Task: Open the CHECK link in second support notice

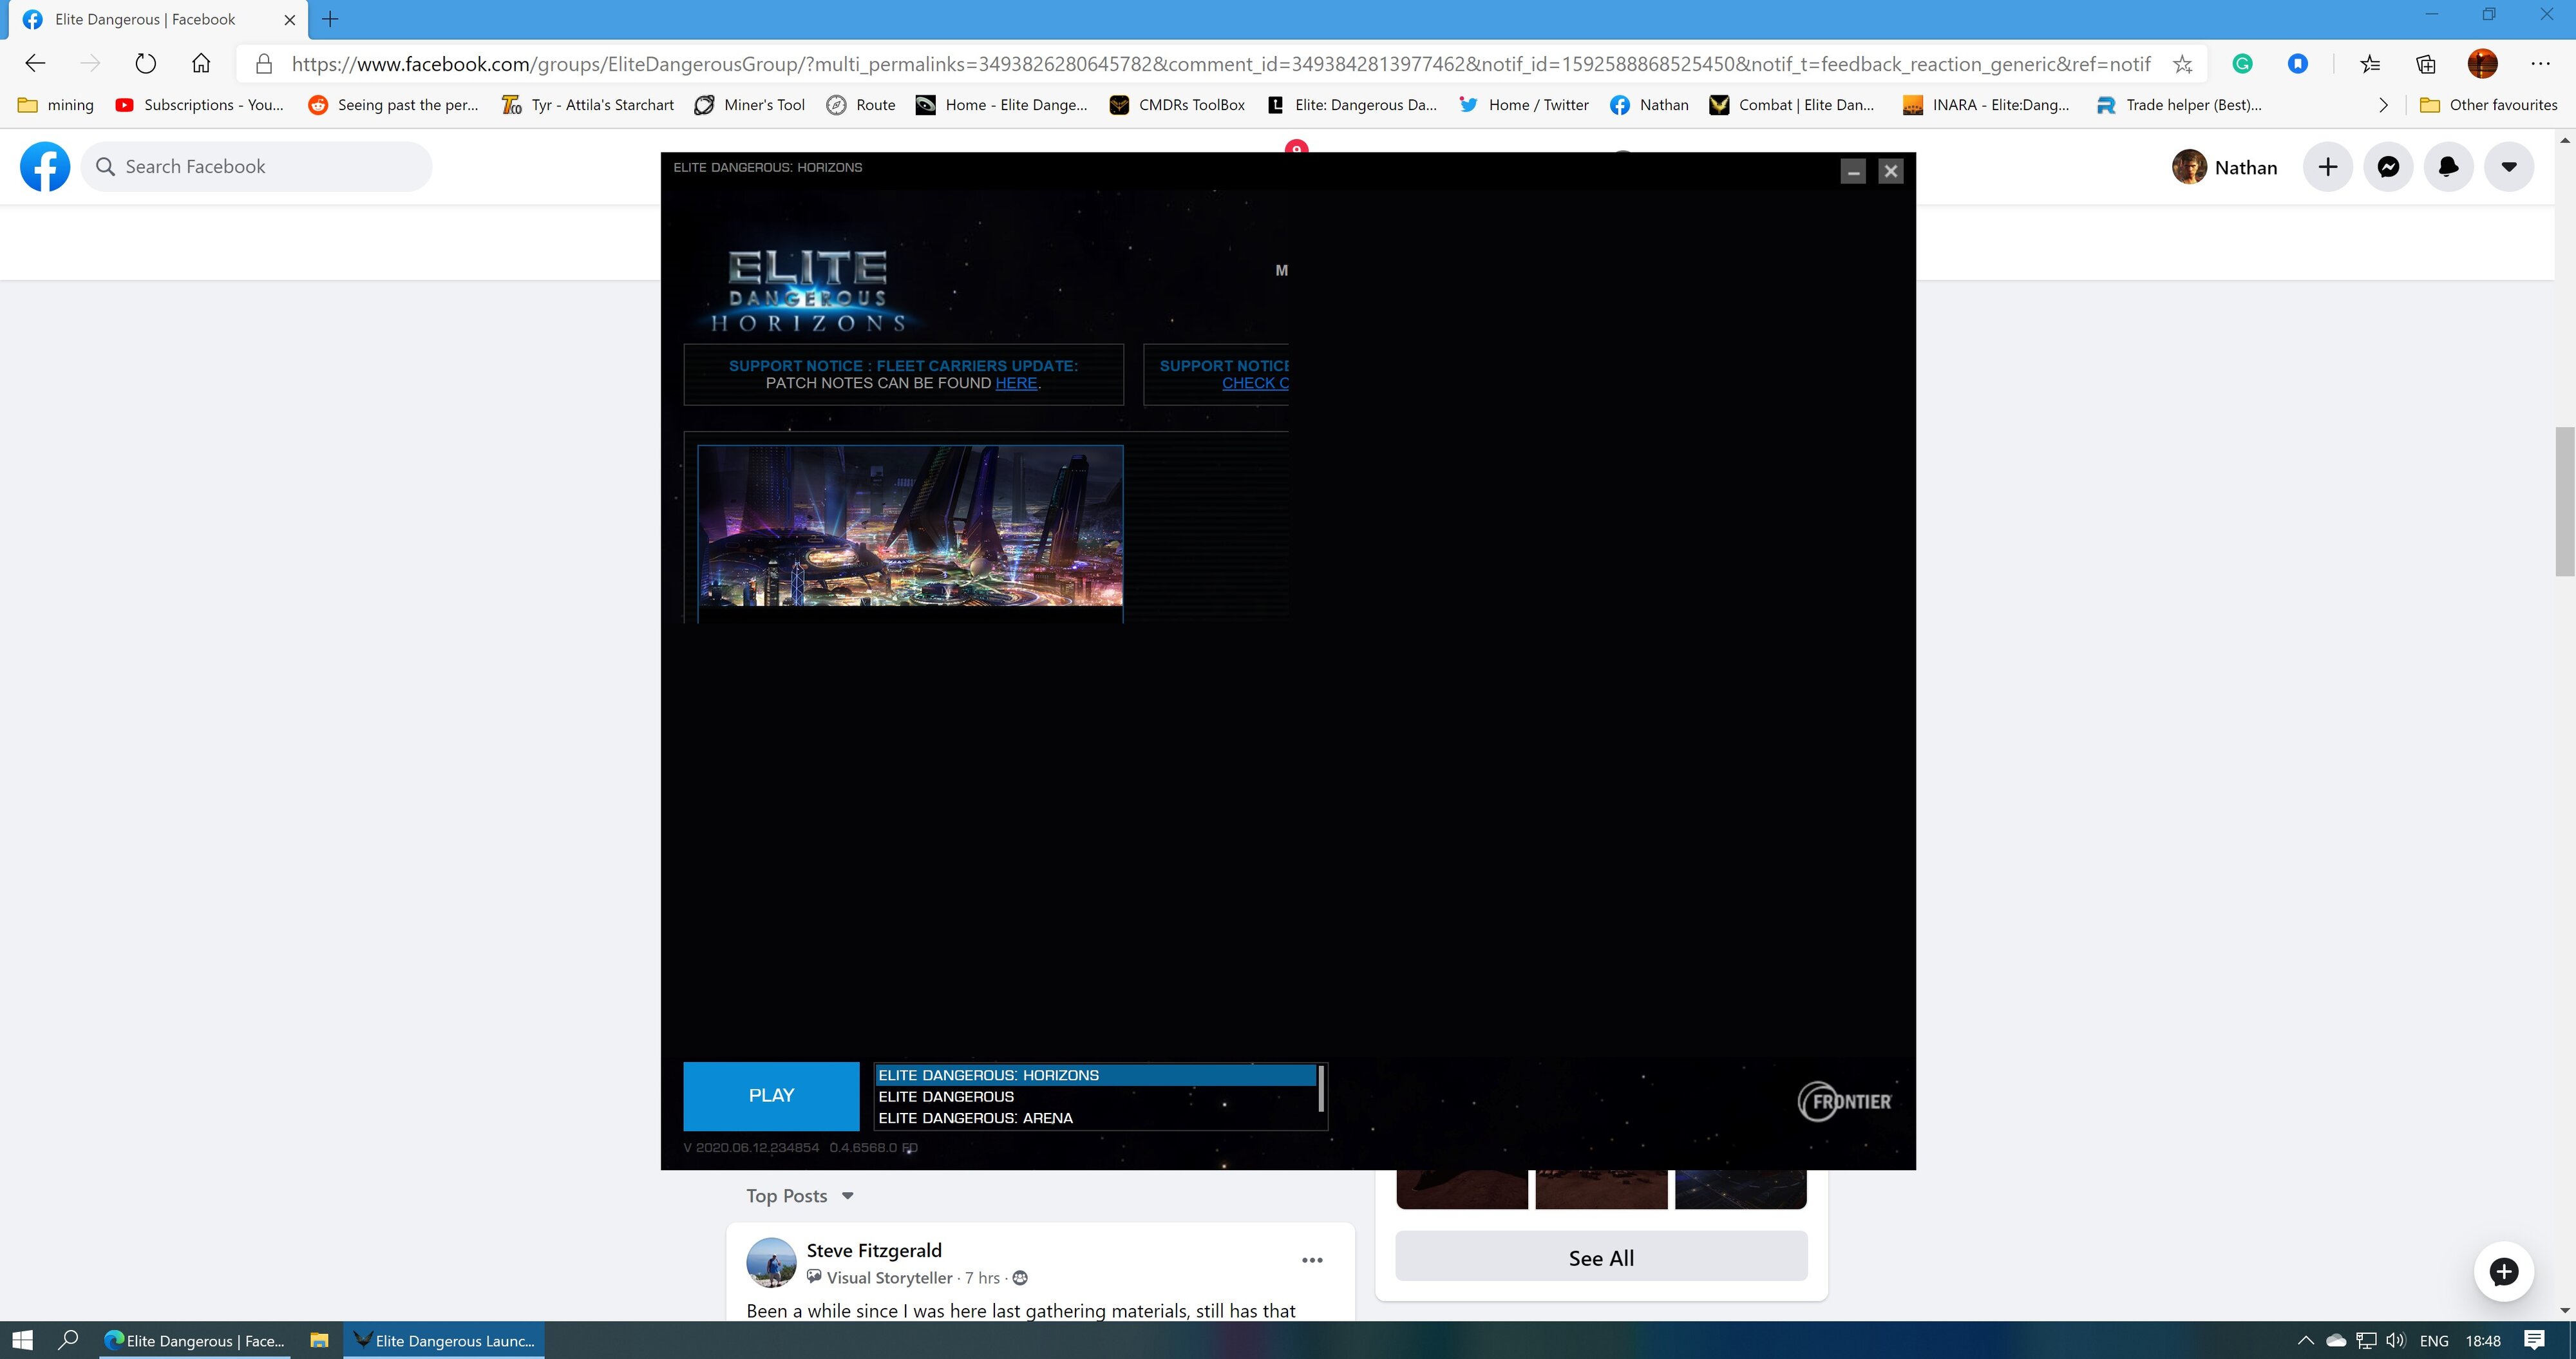Action: pyautogui.click(x=1255, y=383)
